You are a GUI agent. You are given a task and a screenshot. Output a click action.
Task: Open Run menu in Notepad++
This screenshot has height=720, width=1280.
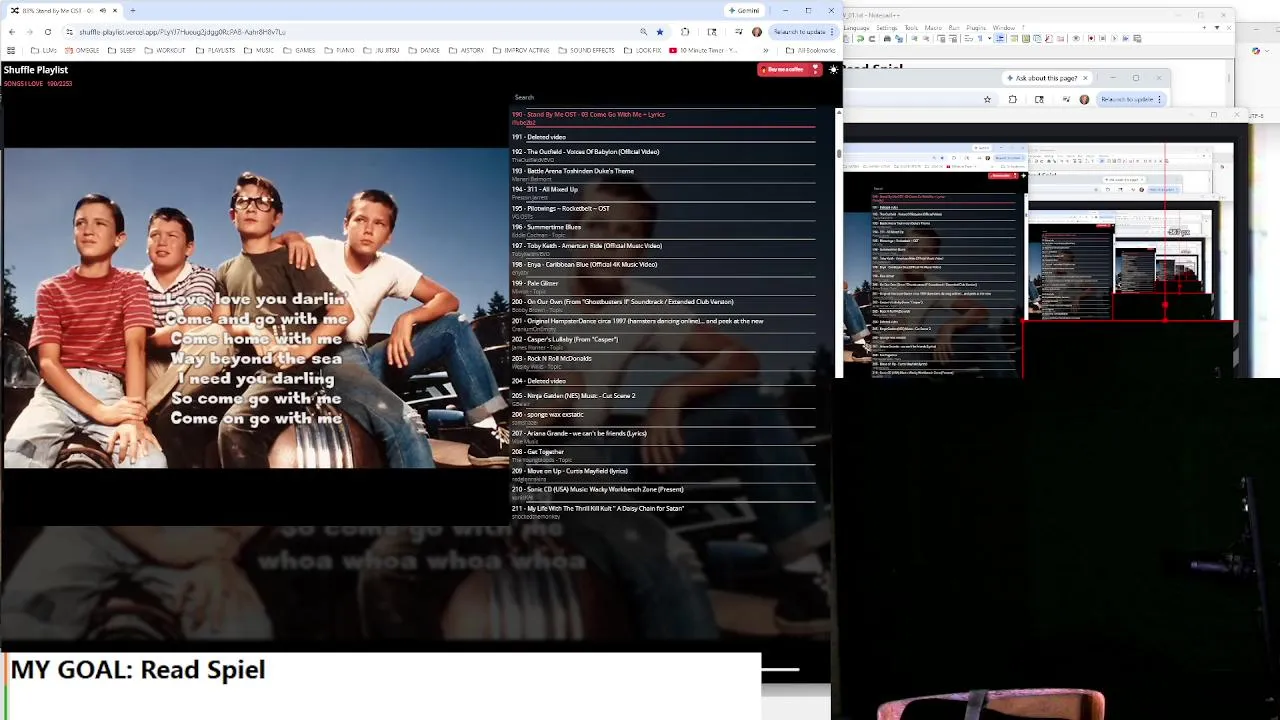point(953,28)
